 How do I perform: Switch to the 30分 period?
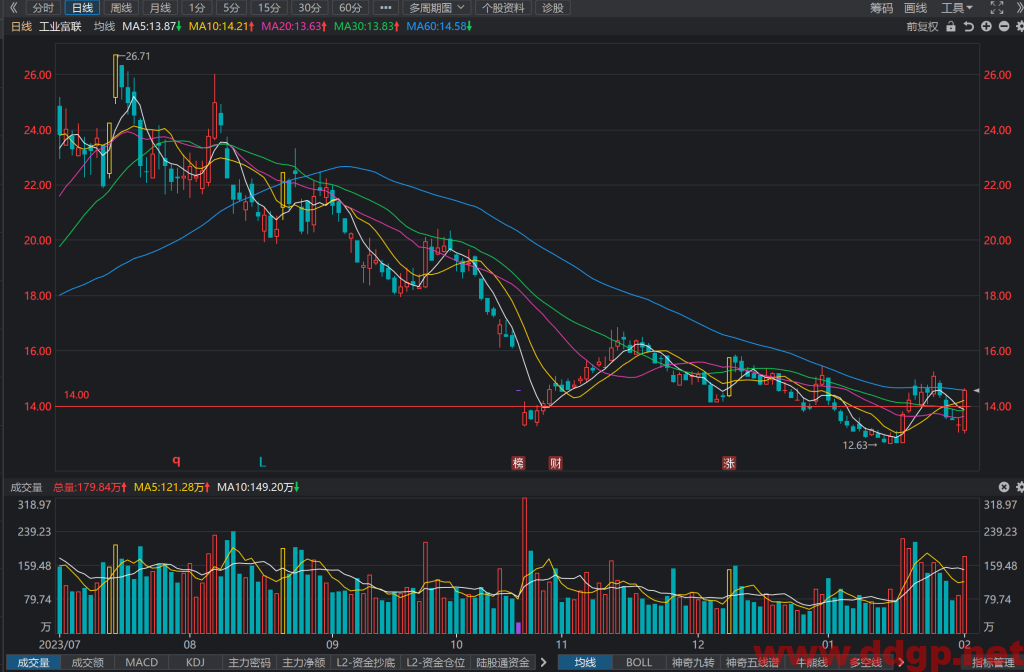(310, 8)
